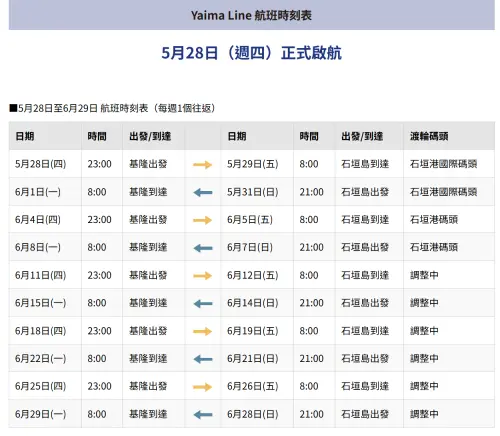Click 基隆到達 in the 6月15日 row
Viewport: 500px width, 436px height.
pyautogui.click(x=148, y=303)
